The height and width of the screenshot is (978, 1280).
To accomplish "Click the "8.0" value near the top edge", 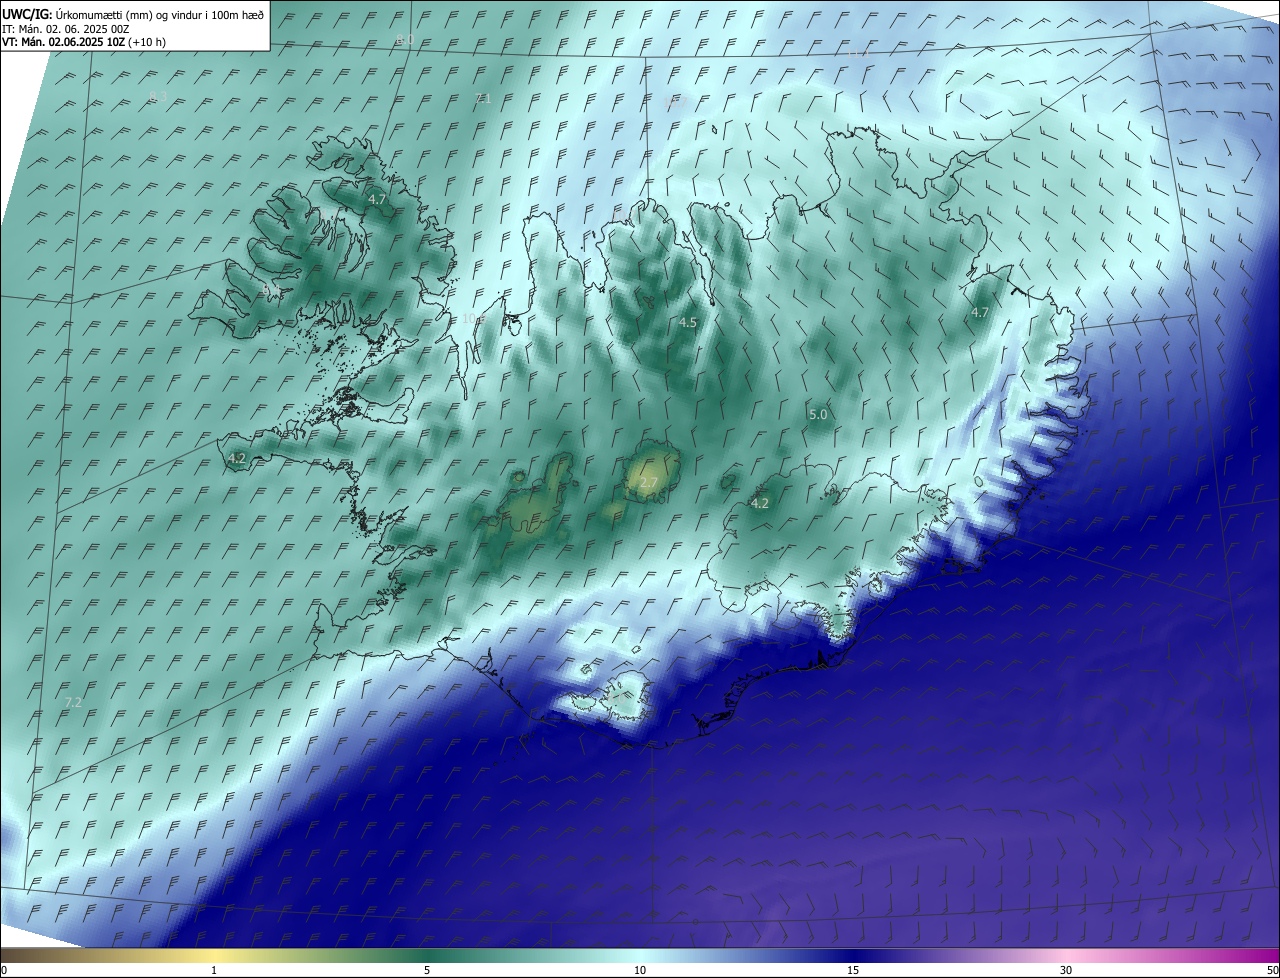I will click(x=405, y=40).
